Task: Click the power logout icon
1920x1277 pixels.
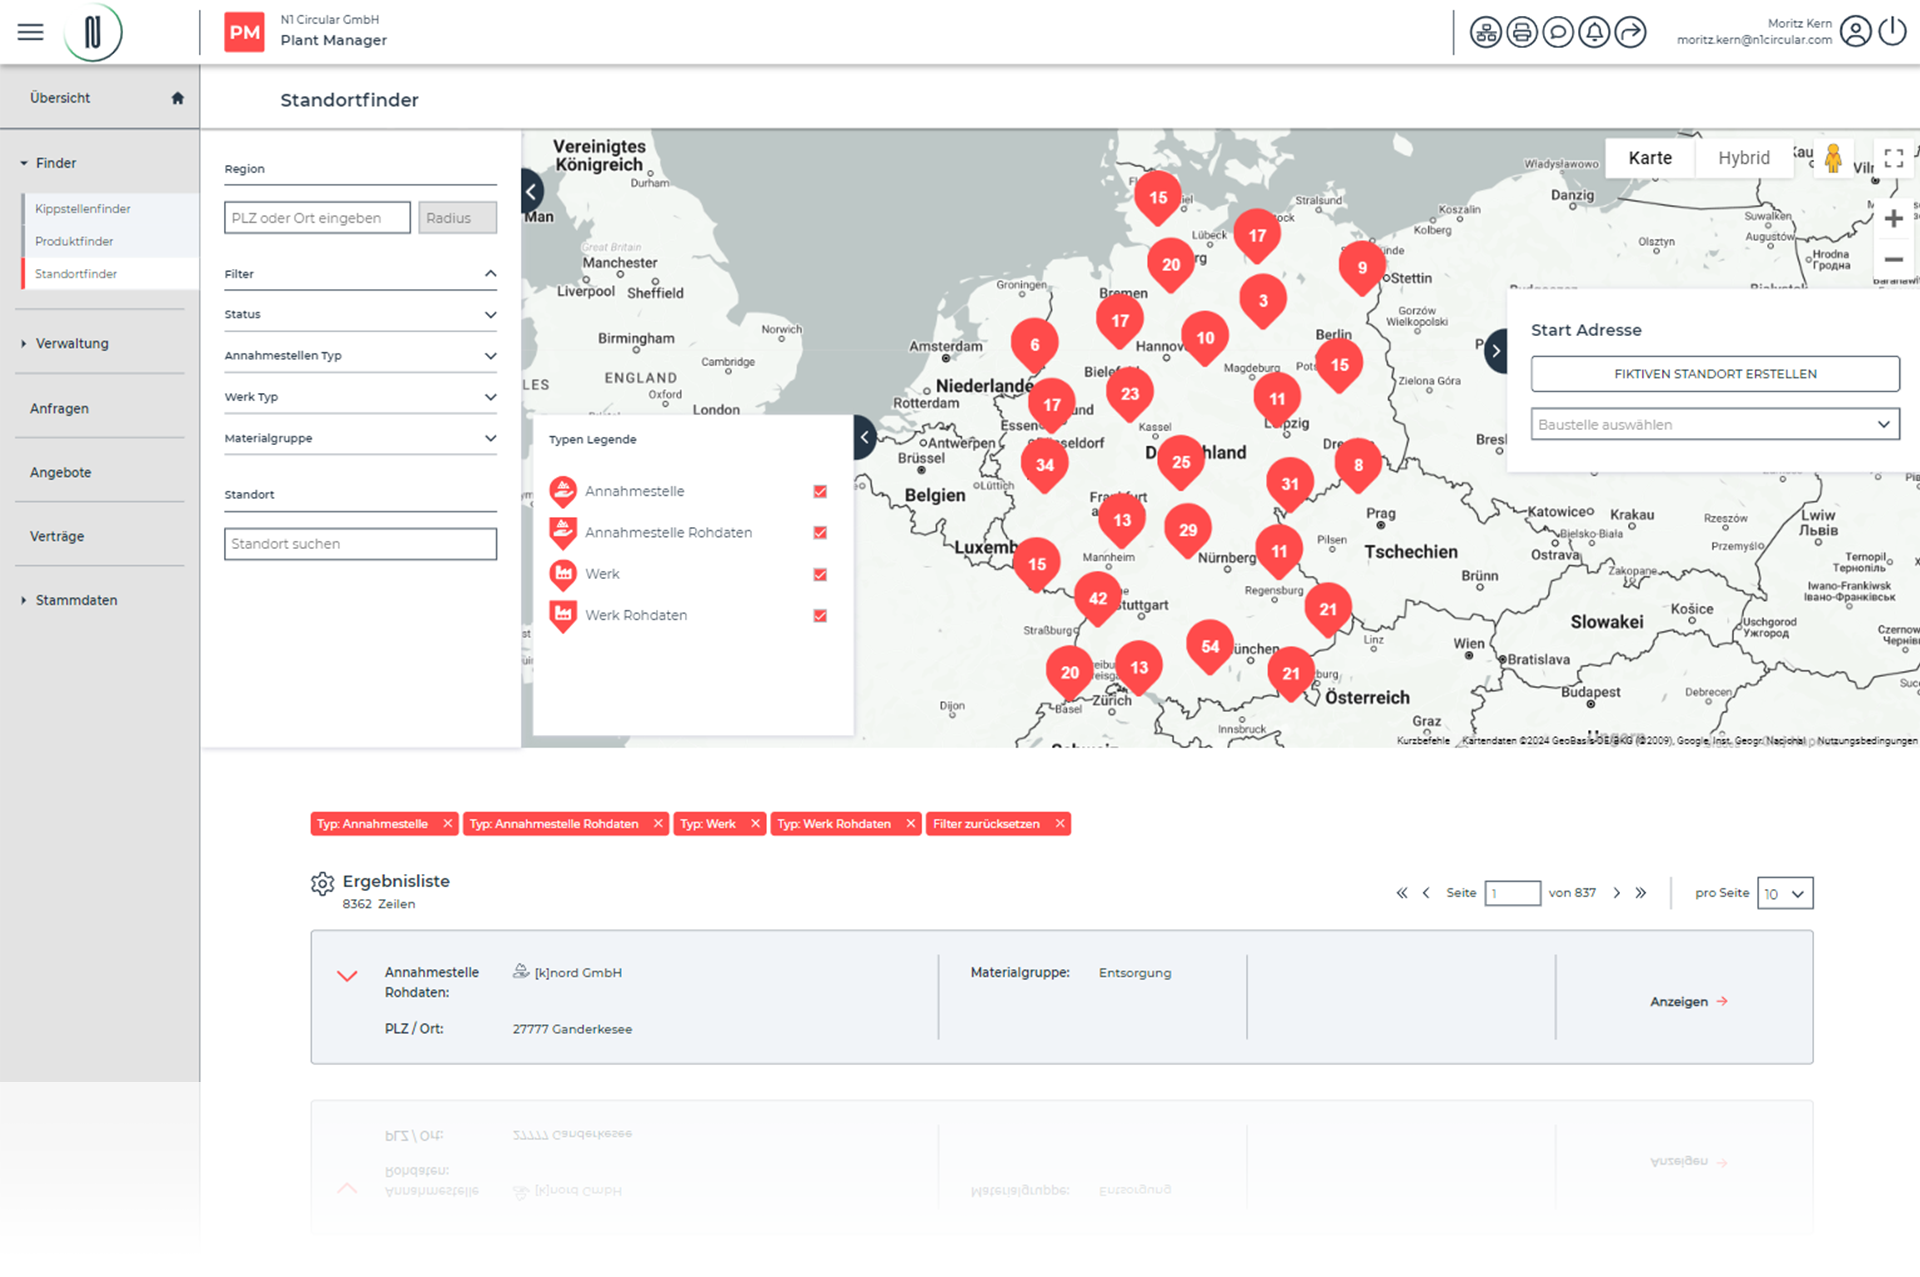Action: pyautogui.click(x=1892, y=32)
